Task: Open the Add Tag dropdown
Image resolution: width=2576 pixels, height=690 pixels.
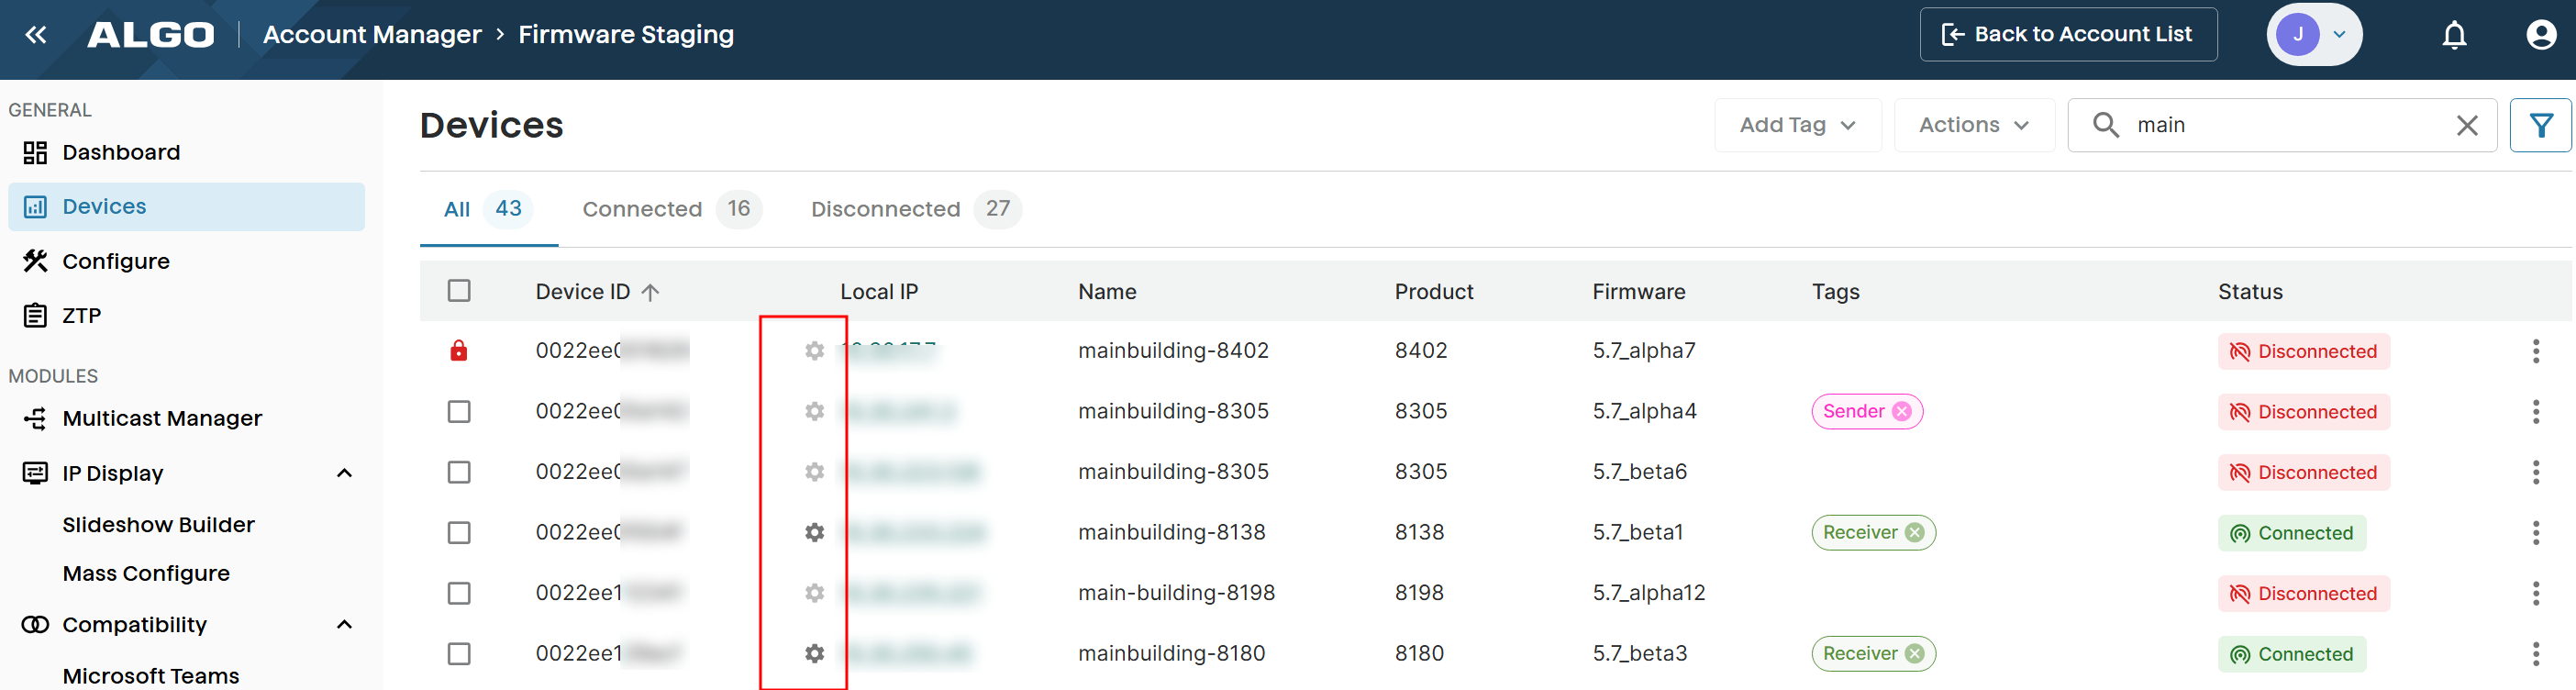Action: [x=1797, y=125]
